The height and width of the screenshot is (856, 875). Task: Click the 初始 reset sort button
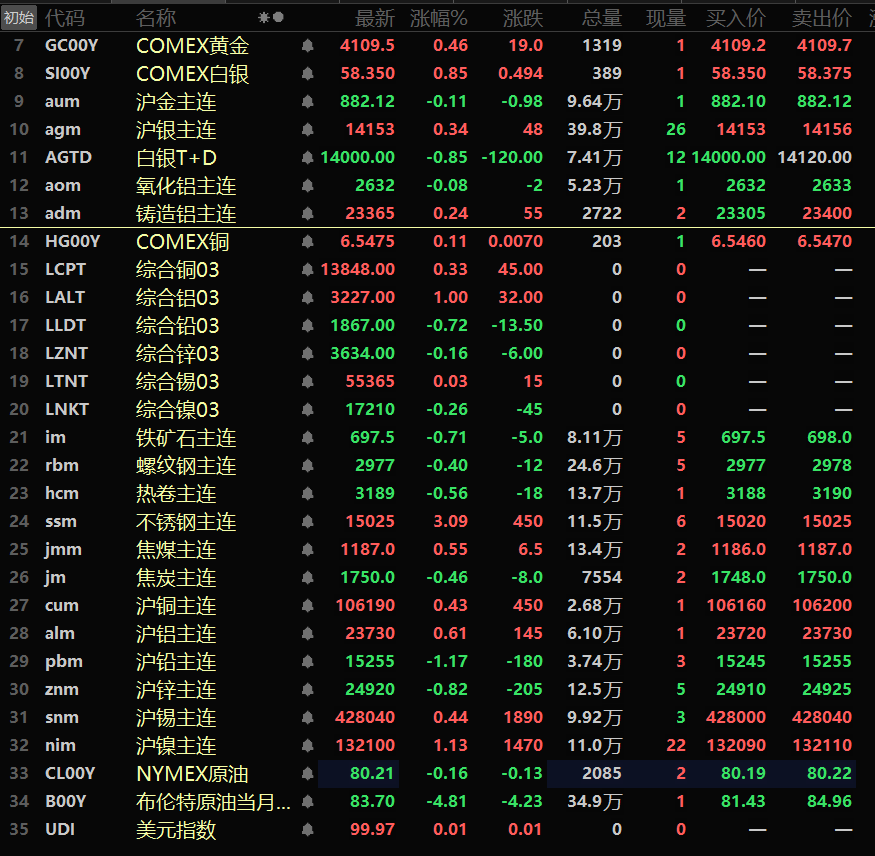[18, 18]
